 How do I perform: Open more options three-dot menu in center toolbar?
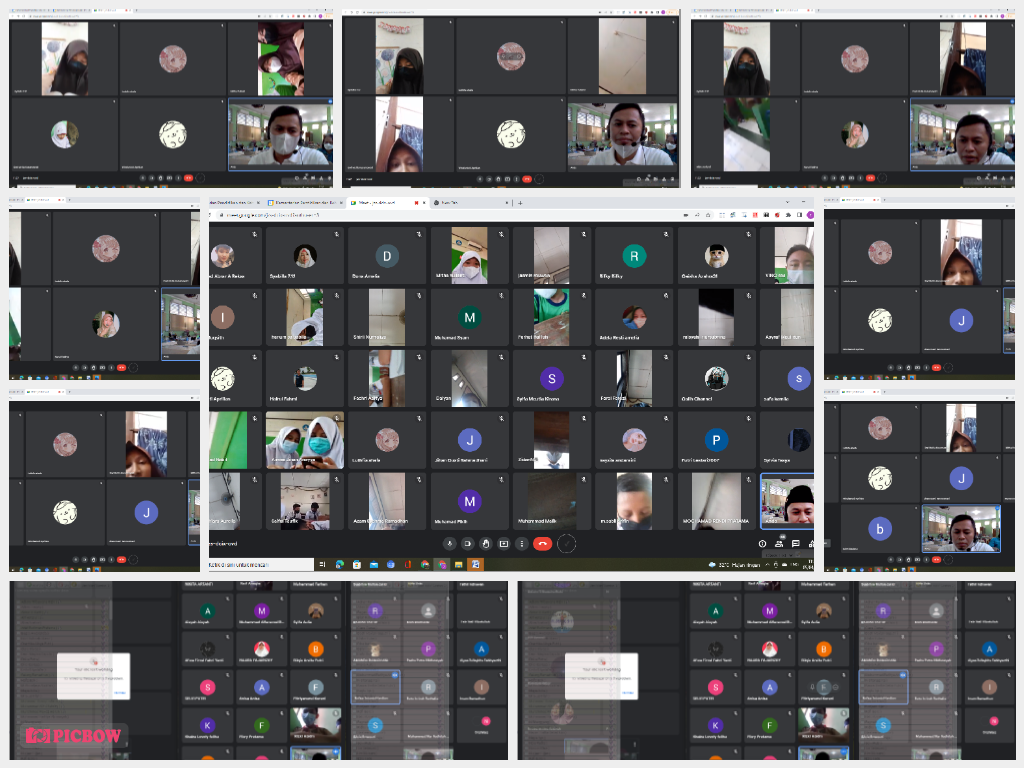(523, 543)
